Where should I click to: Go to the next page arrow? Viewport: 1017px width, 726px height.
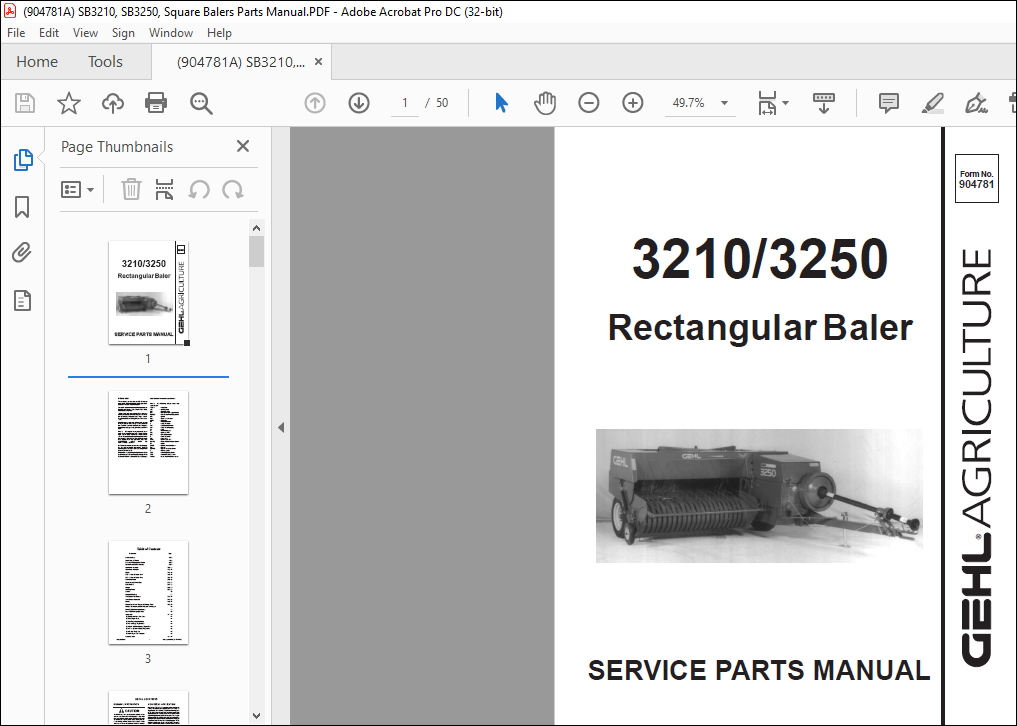(359, 103)
